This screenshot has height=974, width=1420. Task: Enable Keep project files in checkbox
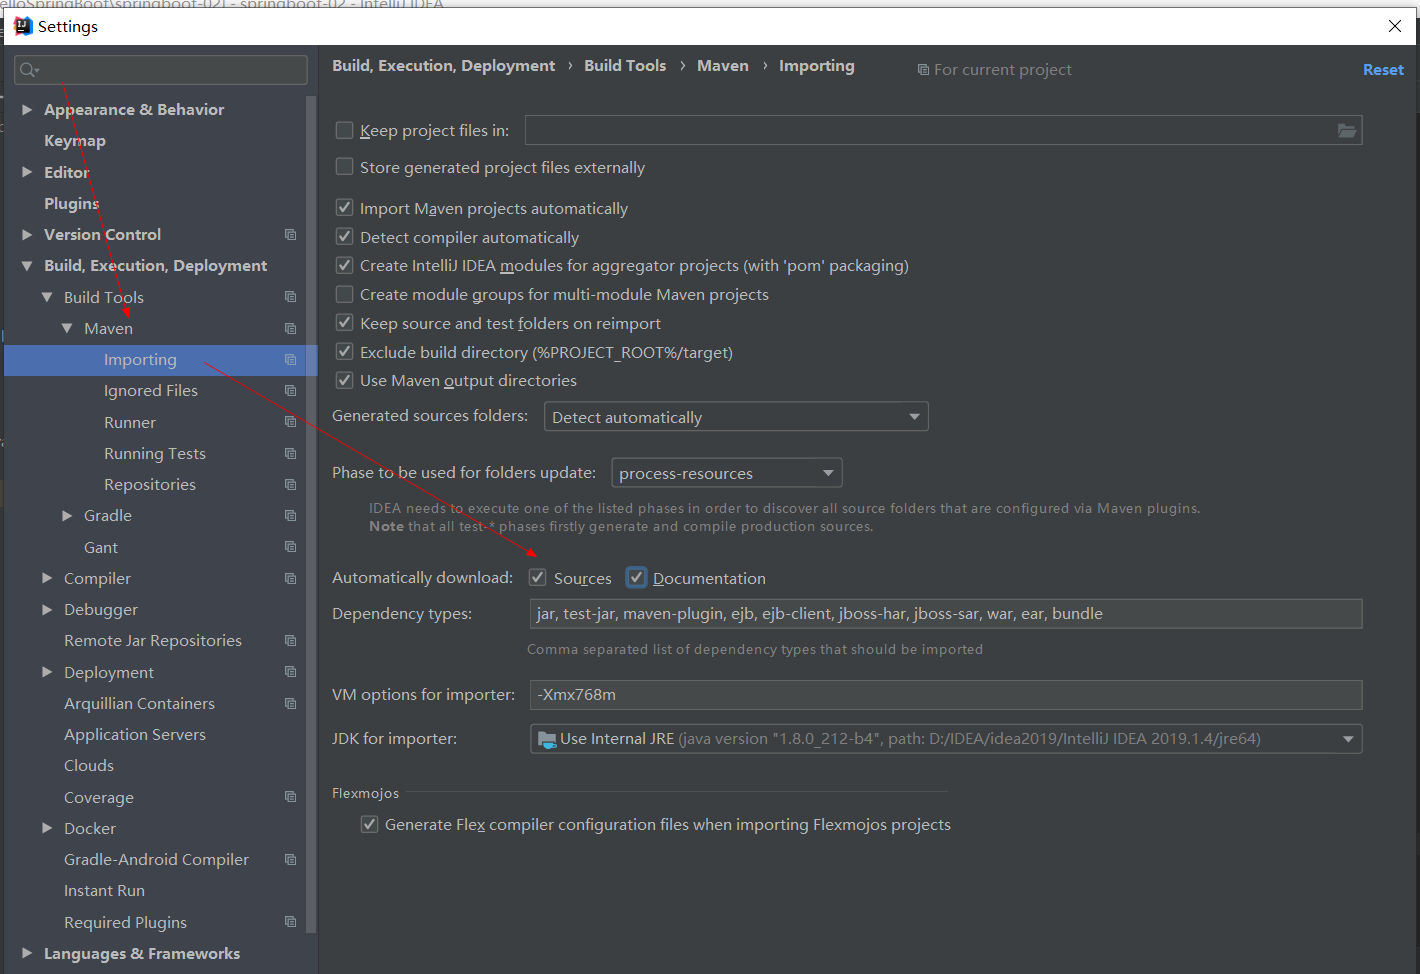click(344, 130)
